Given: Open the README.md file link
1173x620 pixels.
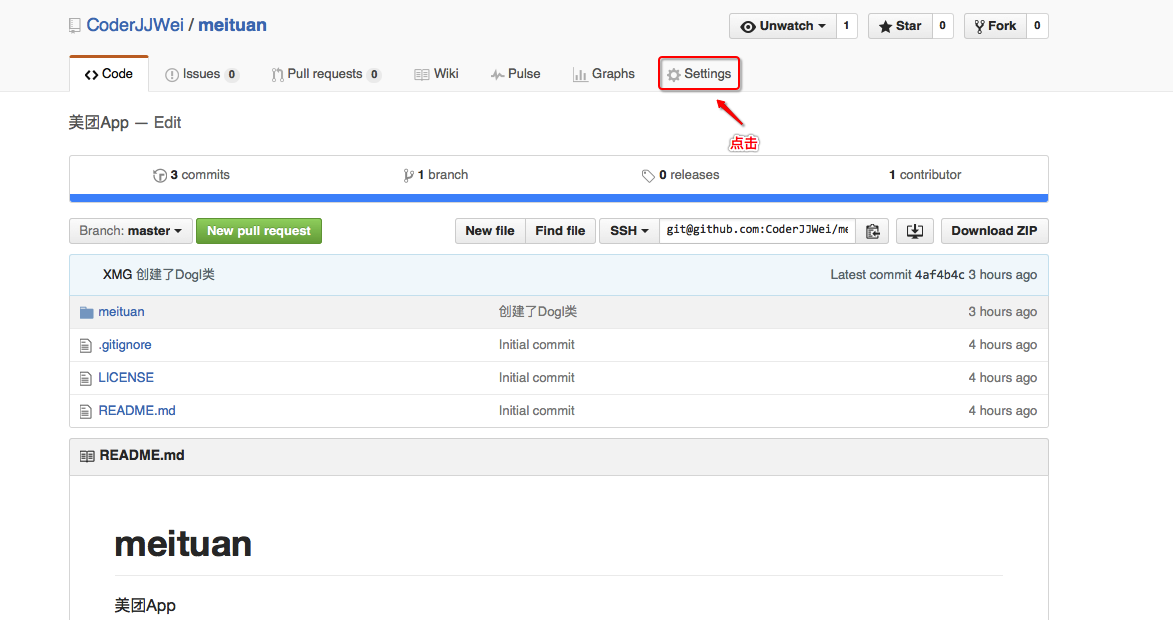Looking at the screenshot, I should click(137, 411).
